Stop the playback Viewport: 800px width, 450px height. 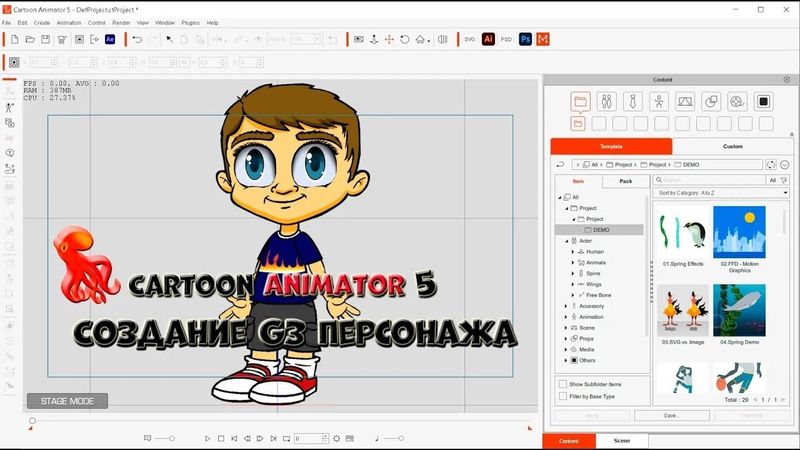[221, 438]
